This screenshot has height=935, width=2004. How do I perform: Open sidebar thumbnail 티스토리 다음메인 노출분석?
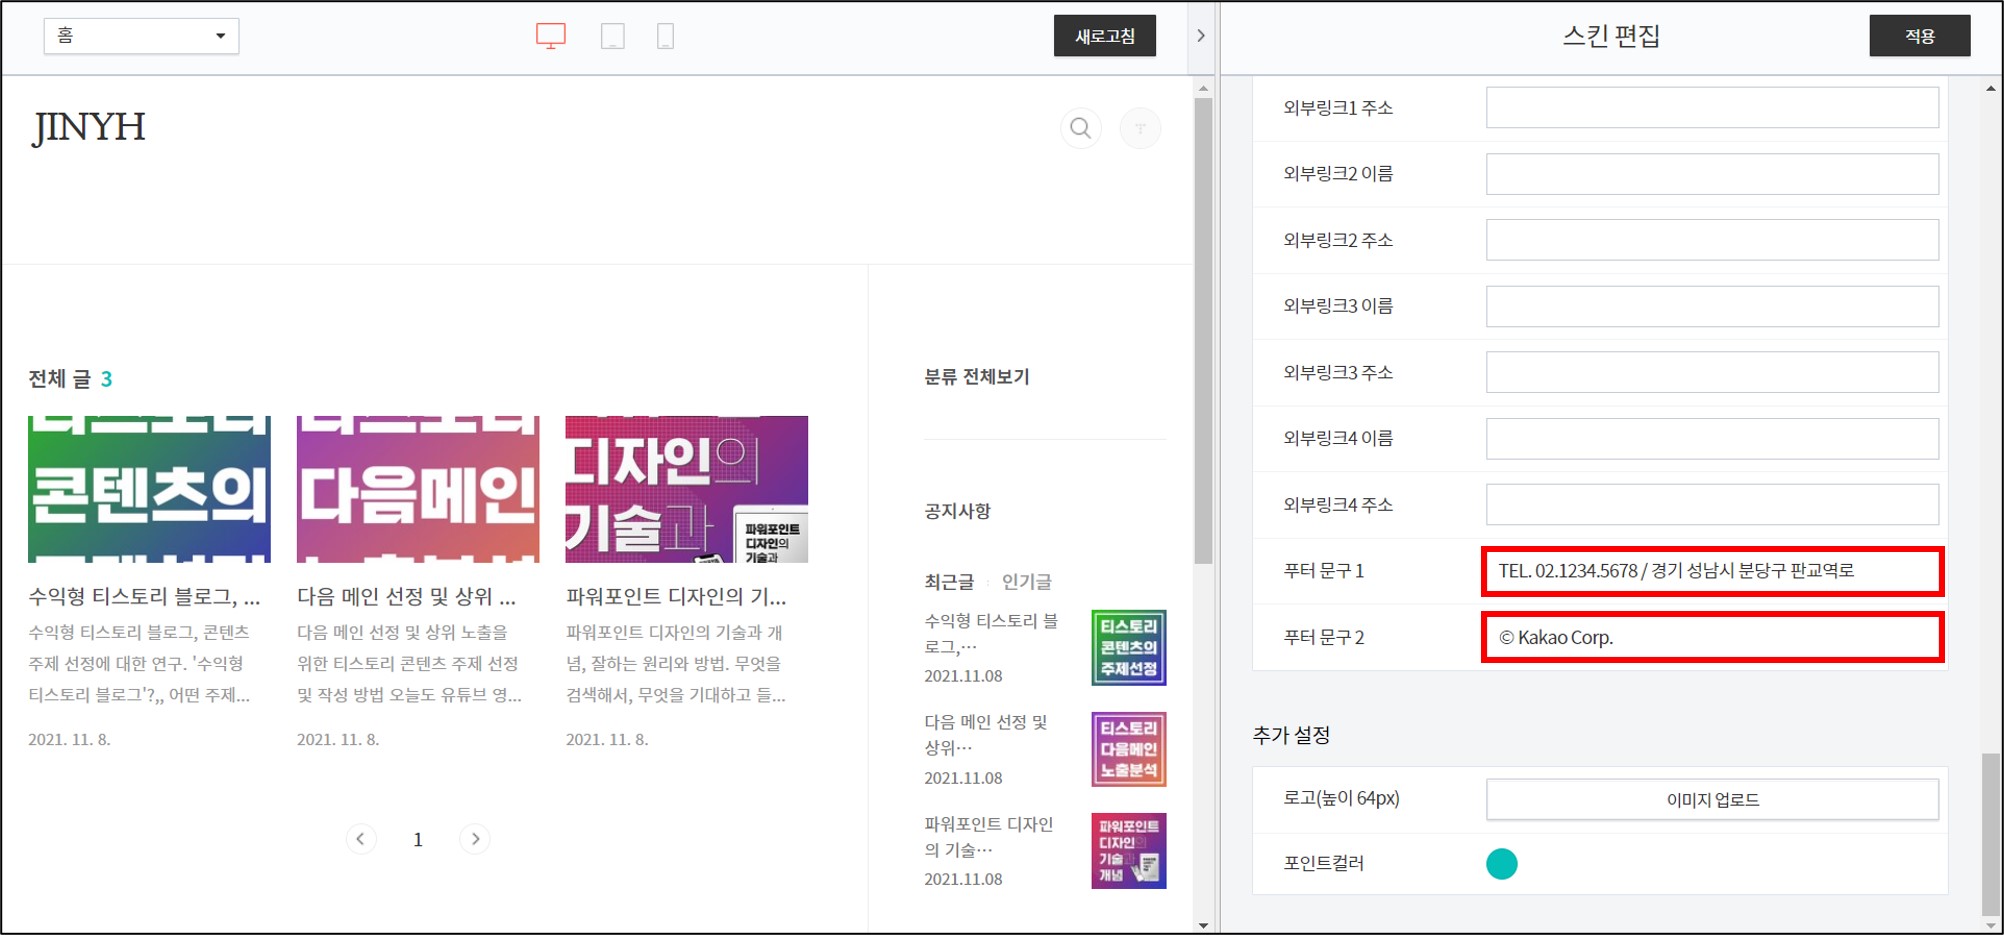(1128, 749)
